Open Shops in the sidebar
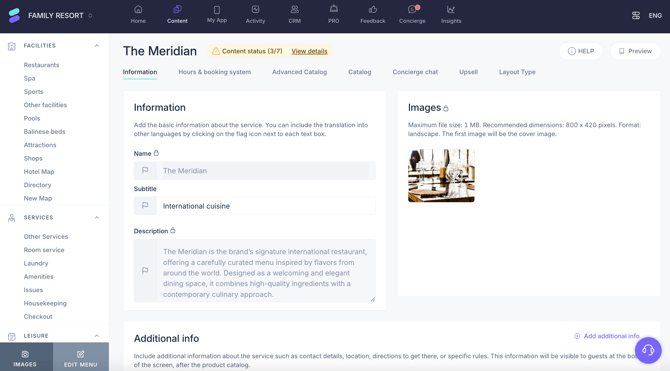The image size is (670, 371). (x=33, y=158)
